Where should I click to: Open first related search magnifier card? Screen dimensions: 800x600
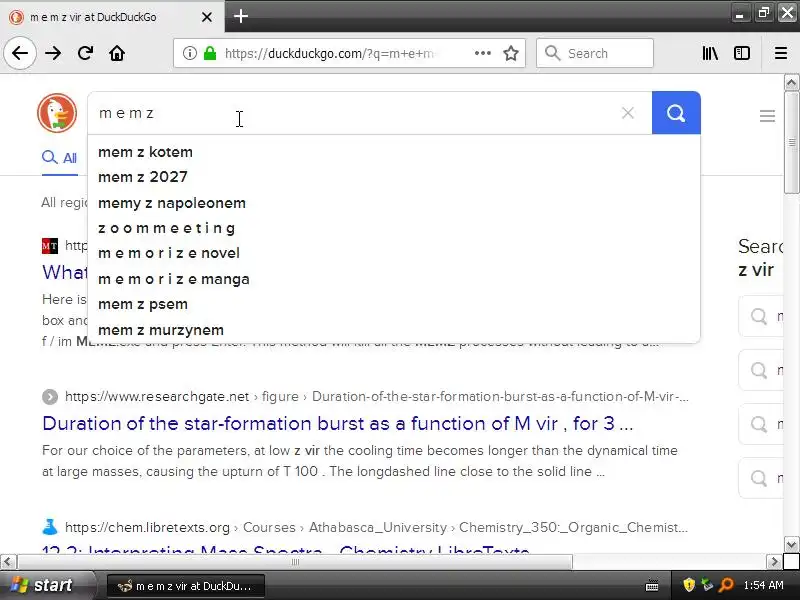761,316
